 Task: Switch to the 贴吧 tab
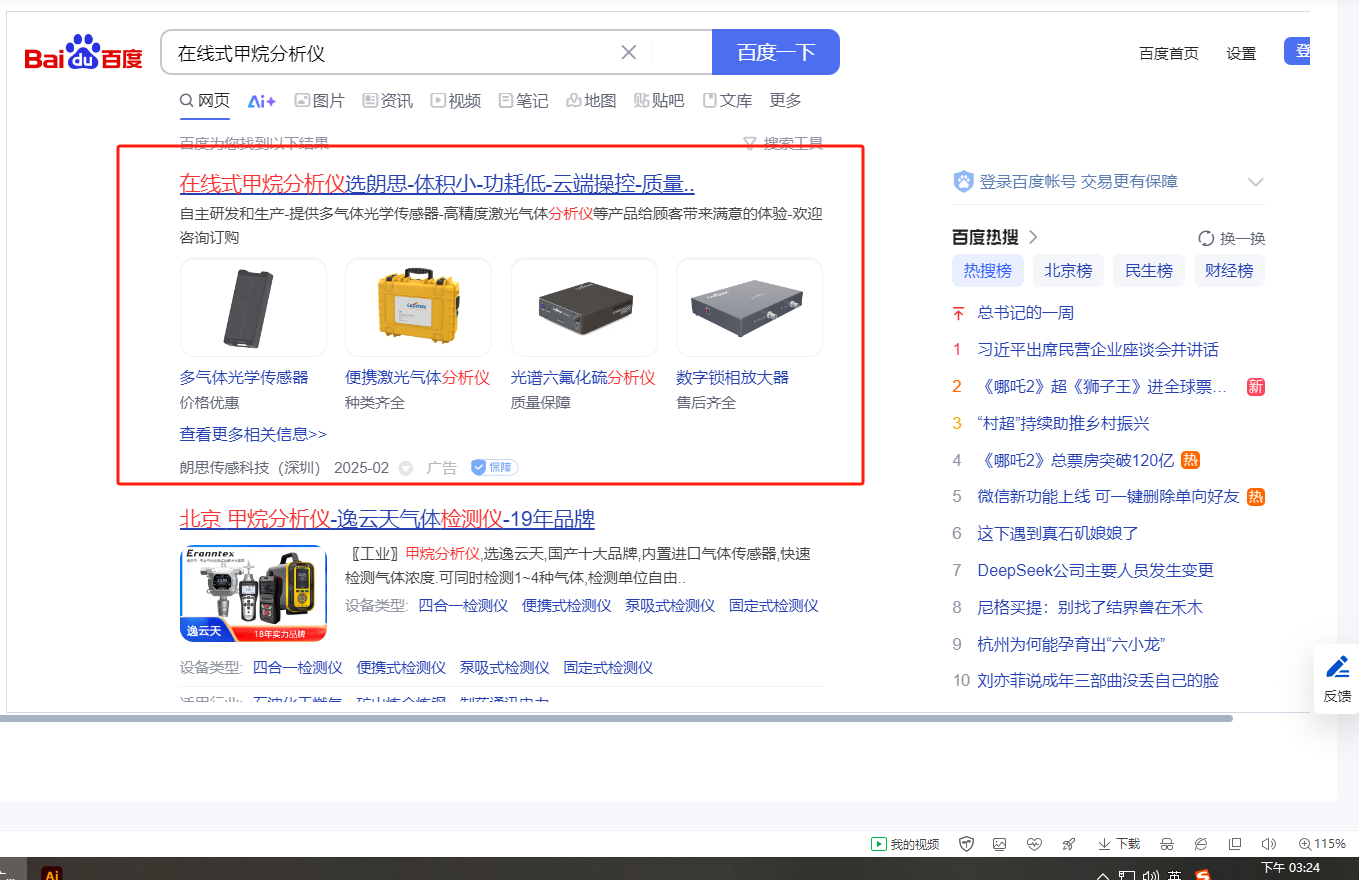point(659,101)
